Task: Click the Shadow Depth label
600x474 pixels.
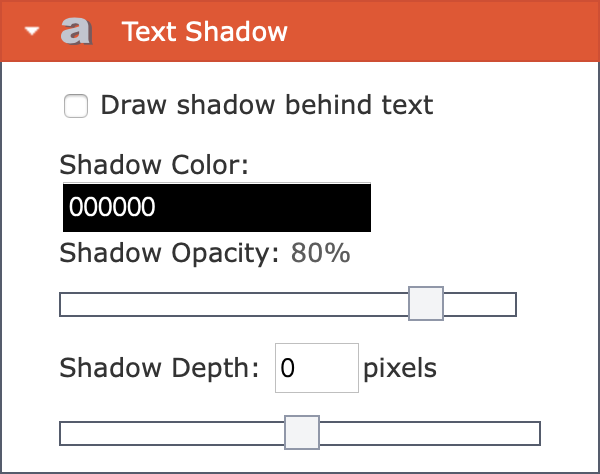Action: [x=159, y=368]
